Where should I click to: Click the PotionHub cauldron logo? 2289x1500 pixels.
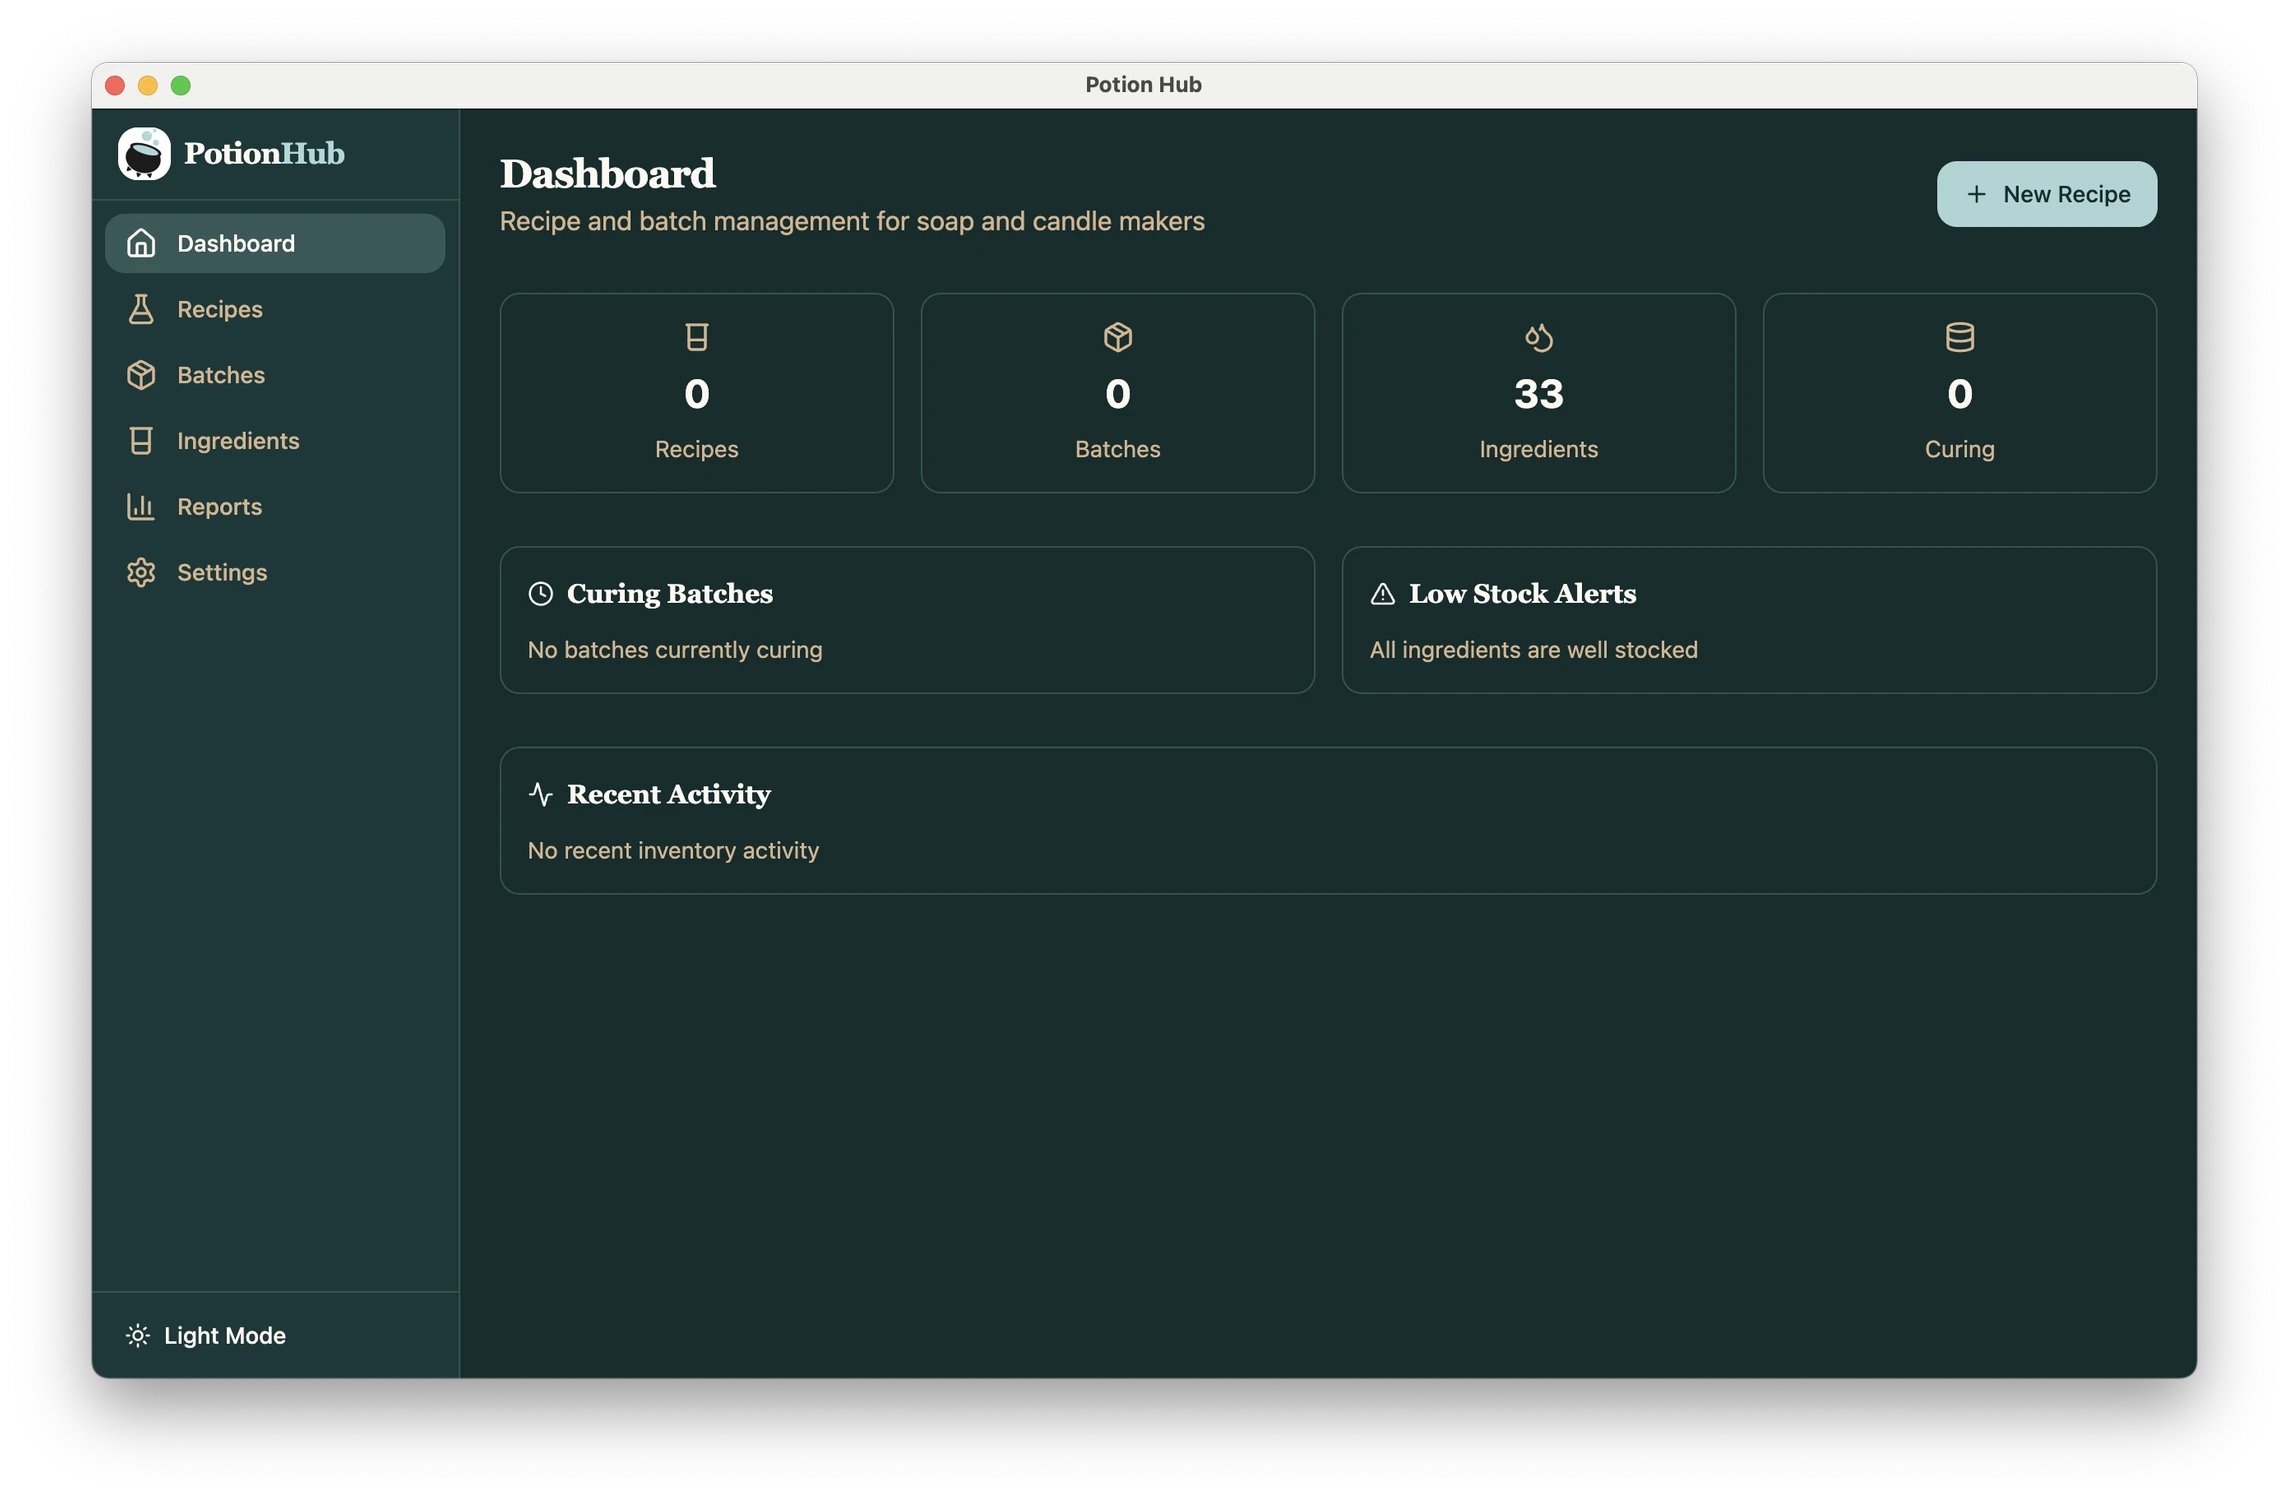coord(144,153)
